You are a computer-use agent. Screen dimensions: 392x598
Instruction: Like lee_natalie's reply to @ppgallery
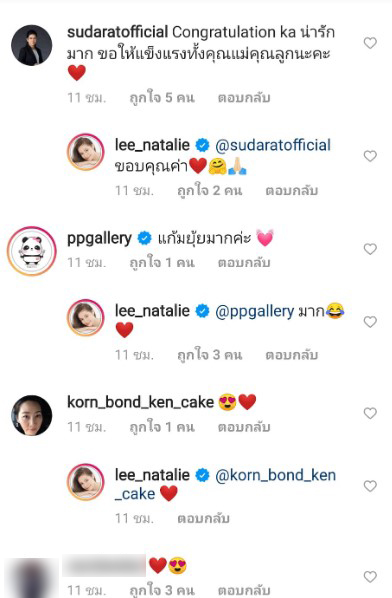(x=370, y=322)
